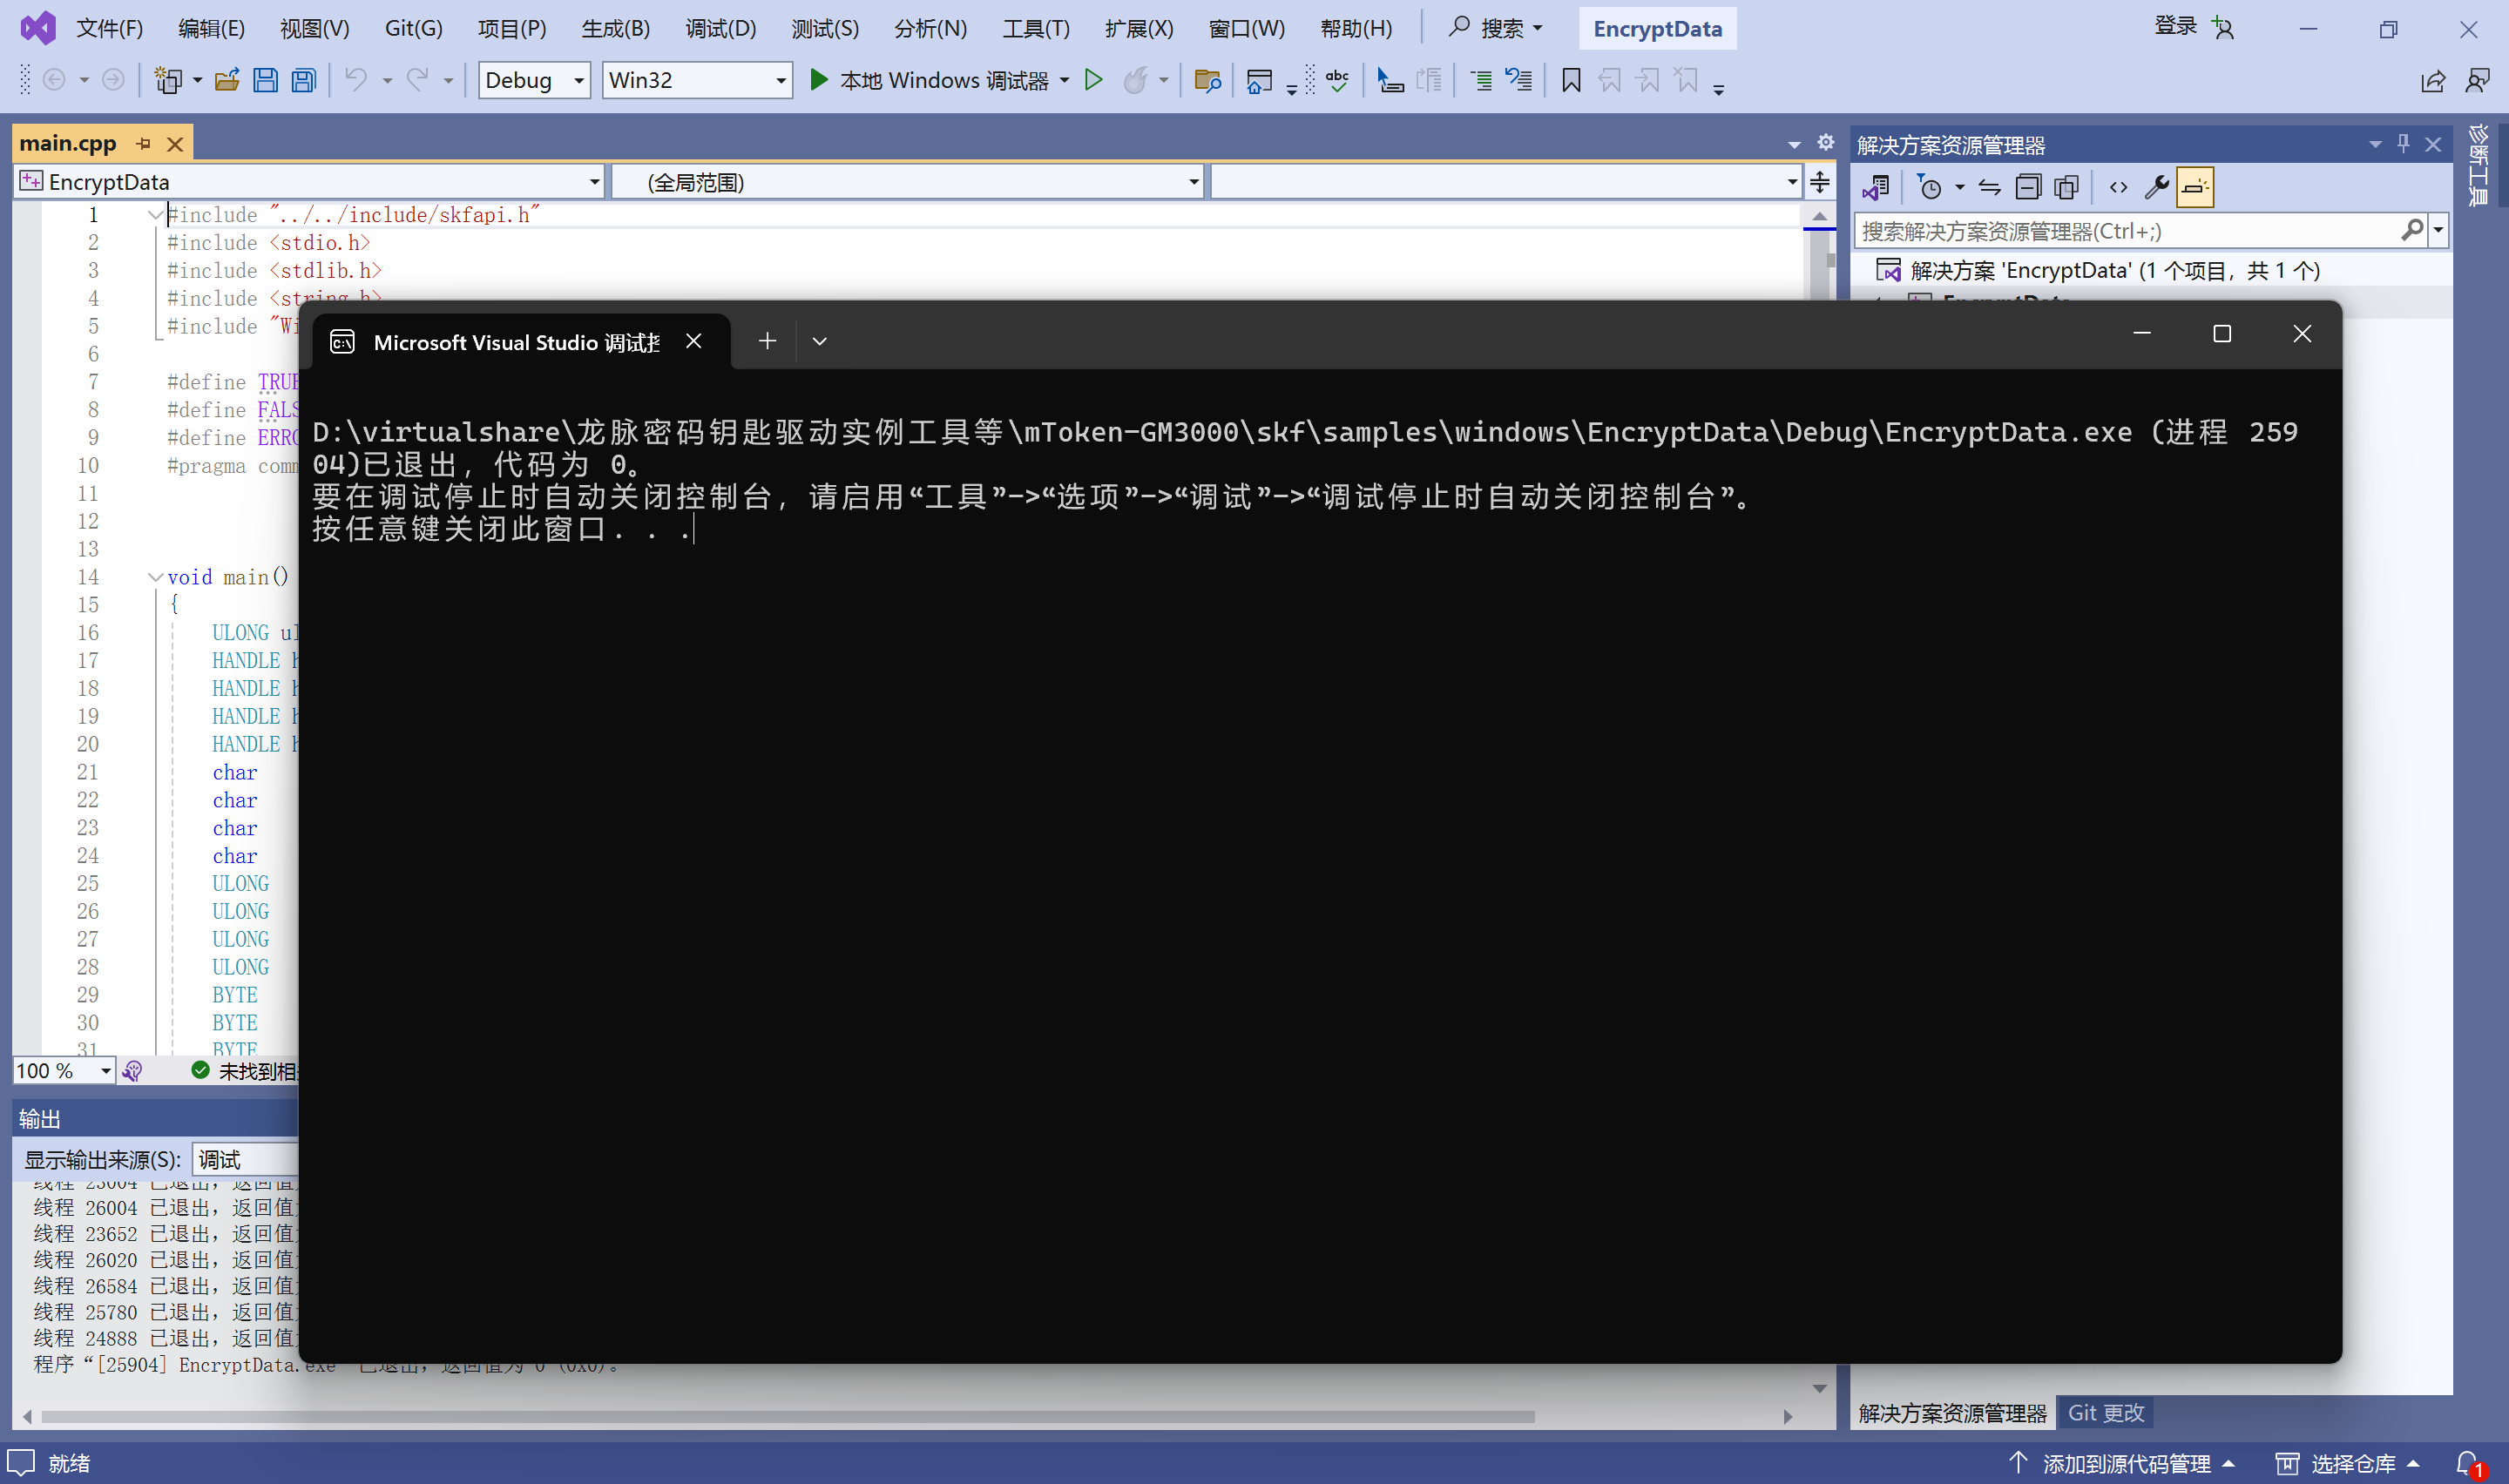Image resolution: width=2509 pixels, height=1484 pixels.
Task: Start without debugging using hollow green arrow
Action: 1093,80
